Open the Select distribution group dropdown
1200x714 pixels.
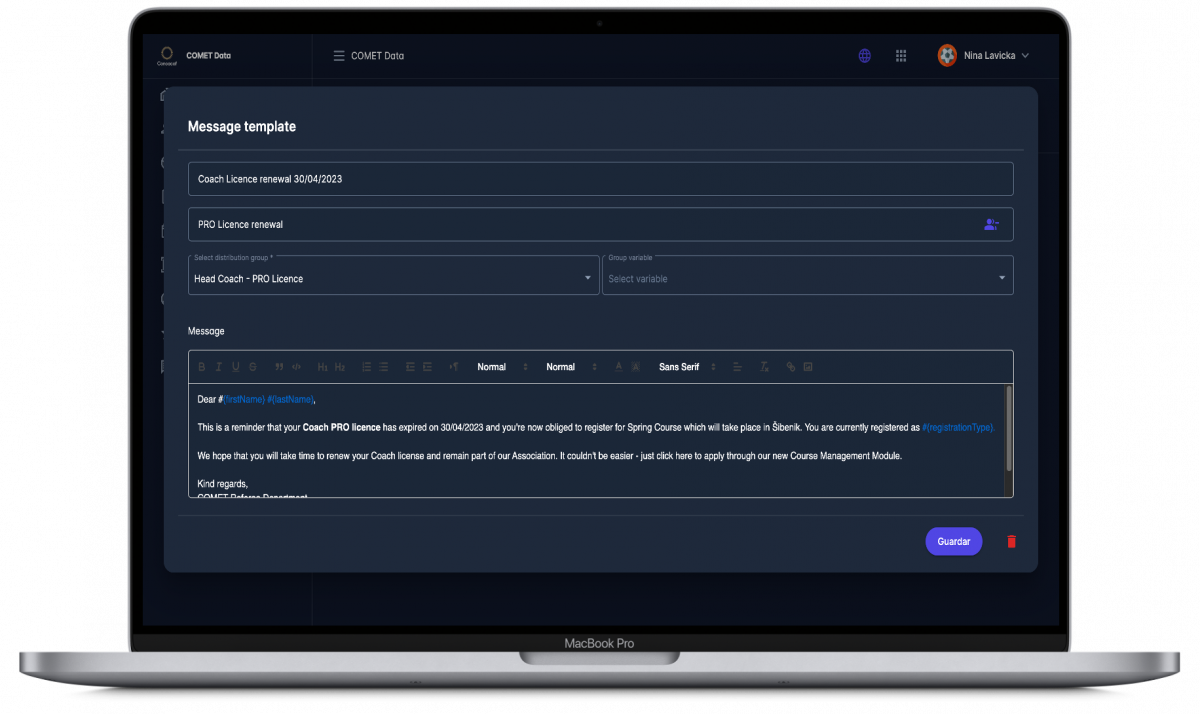pos(589,278)
